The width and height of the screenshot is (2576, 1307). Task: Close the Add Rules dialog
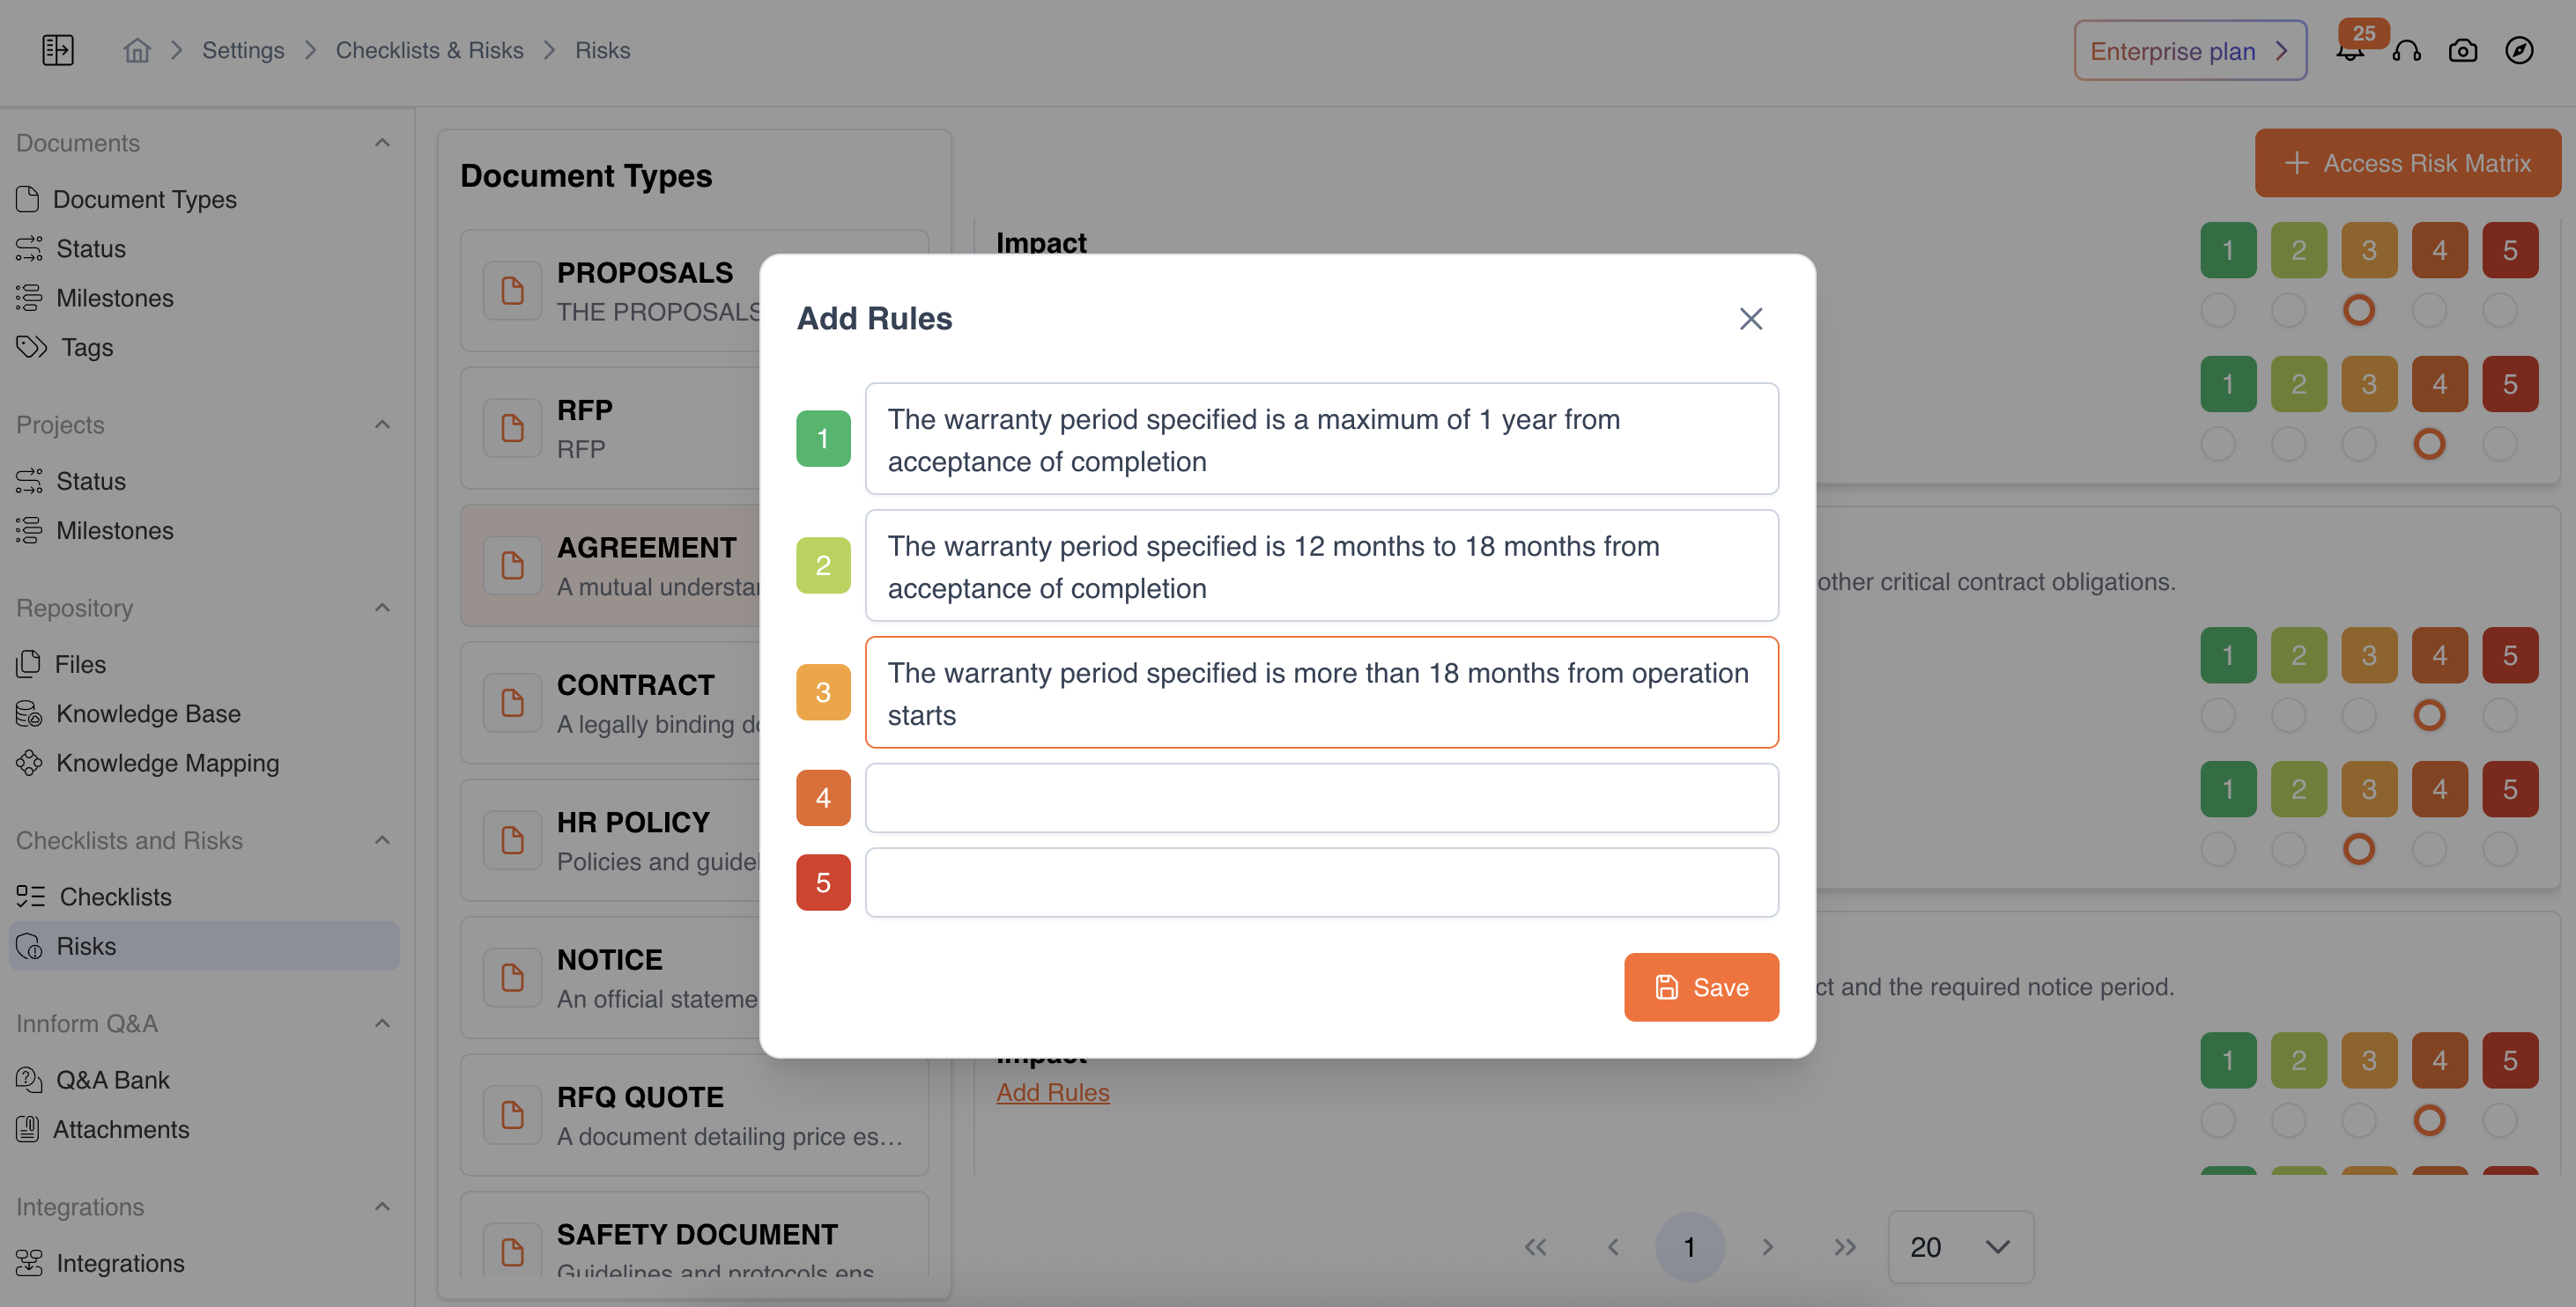point(1750,319)
